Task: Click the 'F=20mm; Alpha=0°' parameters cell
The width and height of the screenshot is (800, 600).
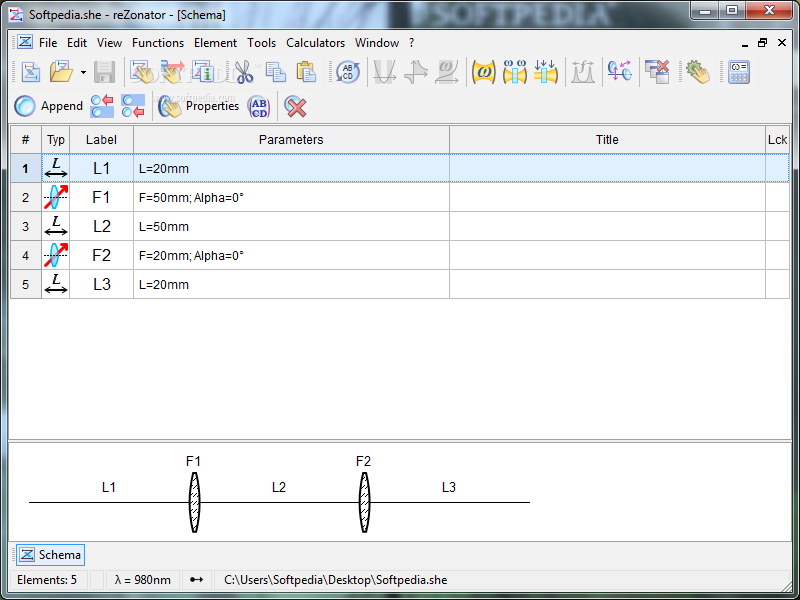Action: pyautogui.click(x=291, y=256)
